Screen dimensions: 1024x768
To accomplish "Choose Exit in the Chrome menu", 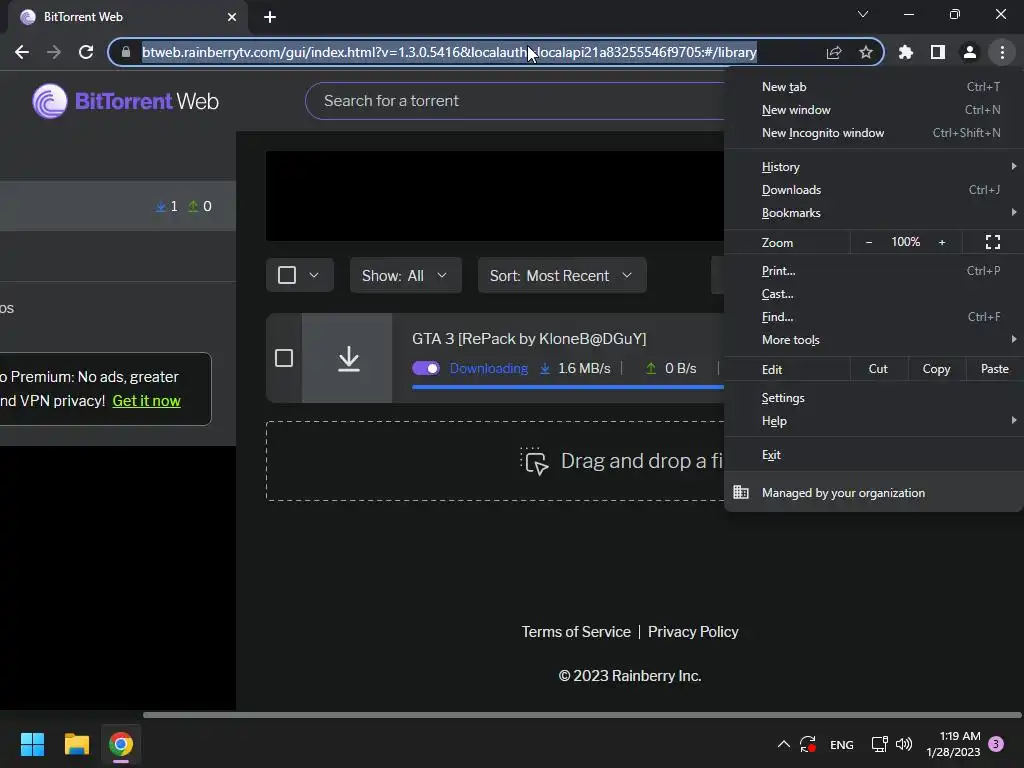I will [x=874, y=455].
